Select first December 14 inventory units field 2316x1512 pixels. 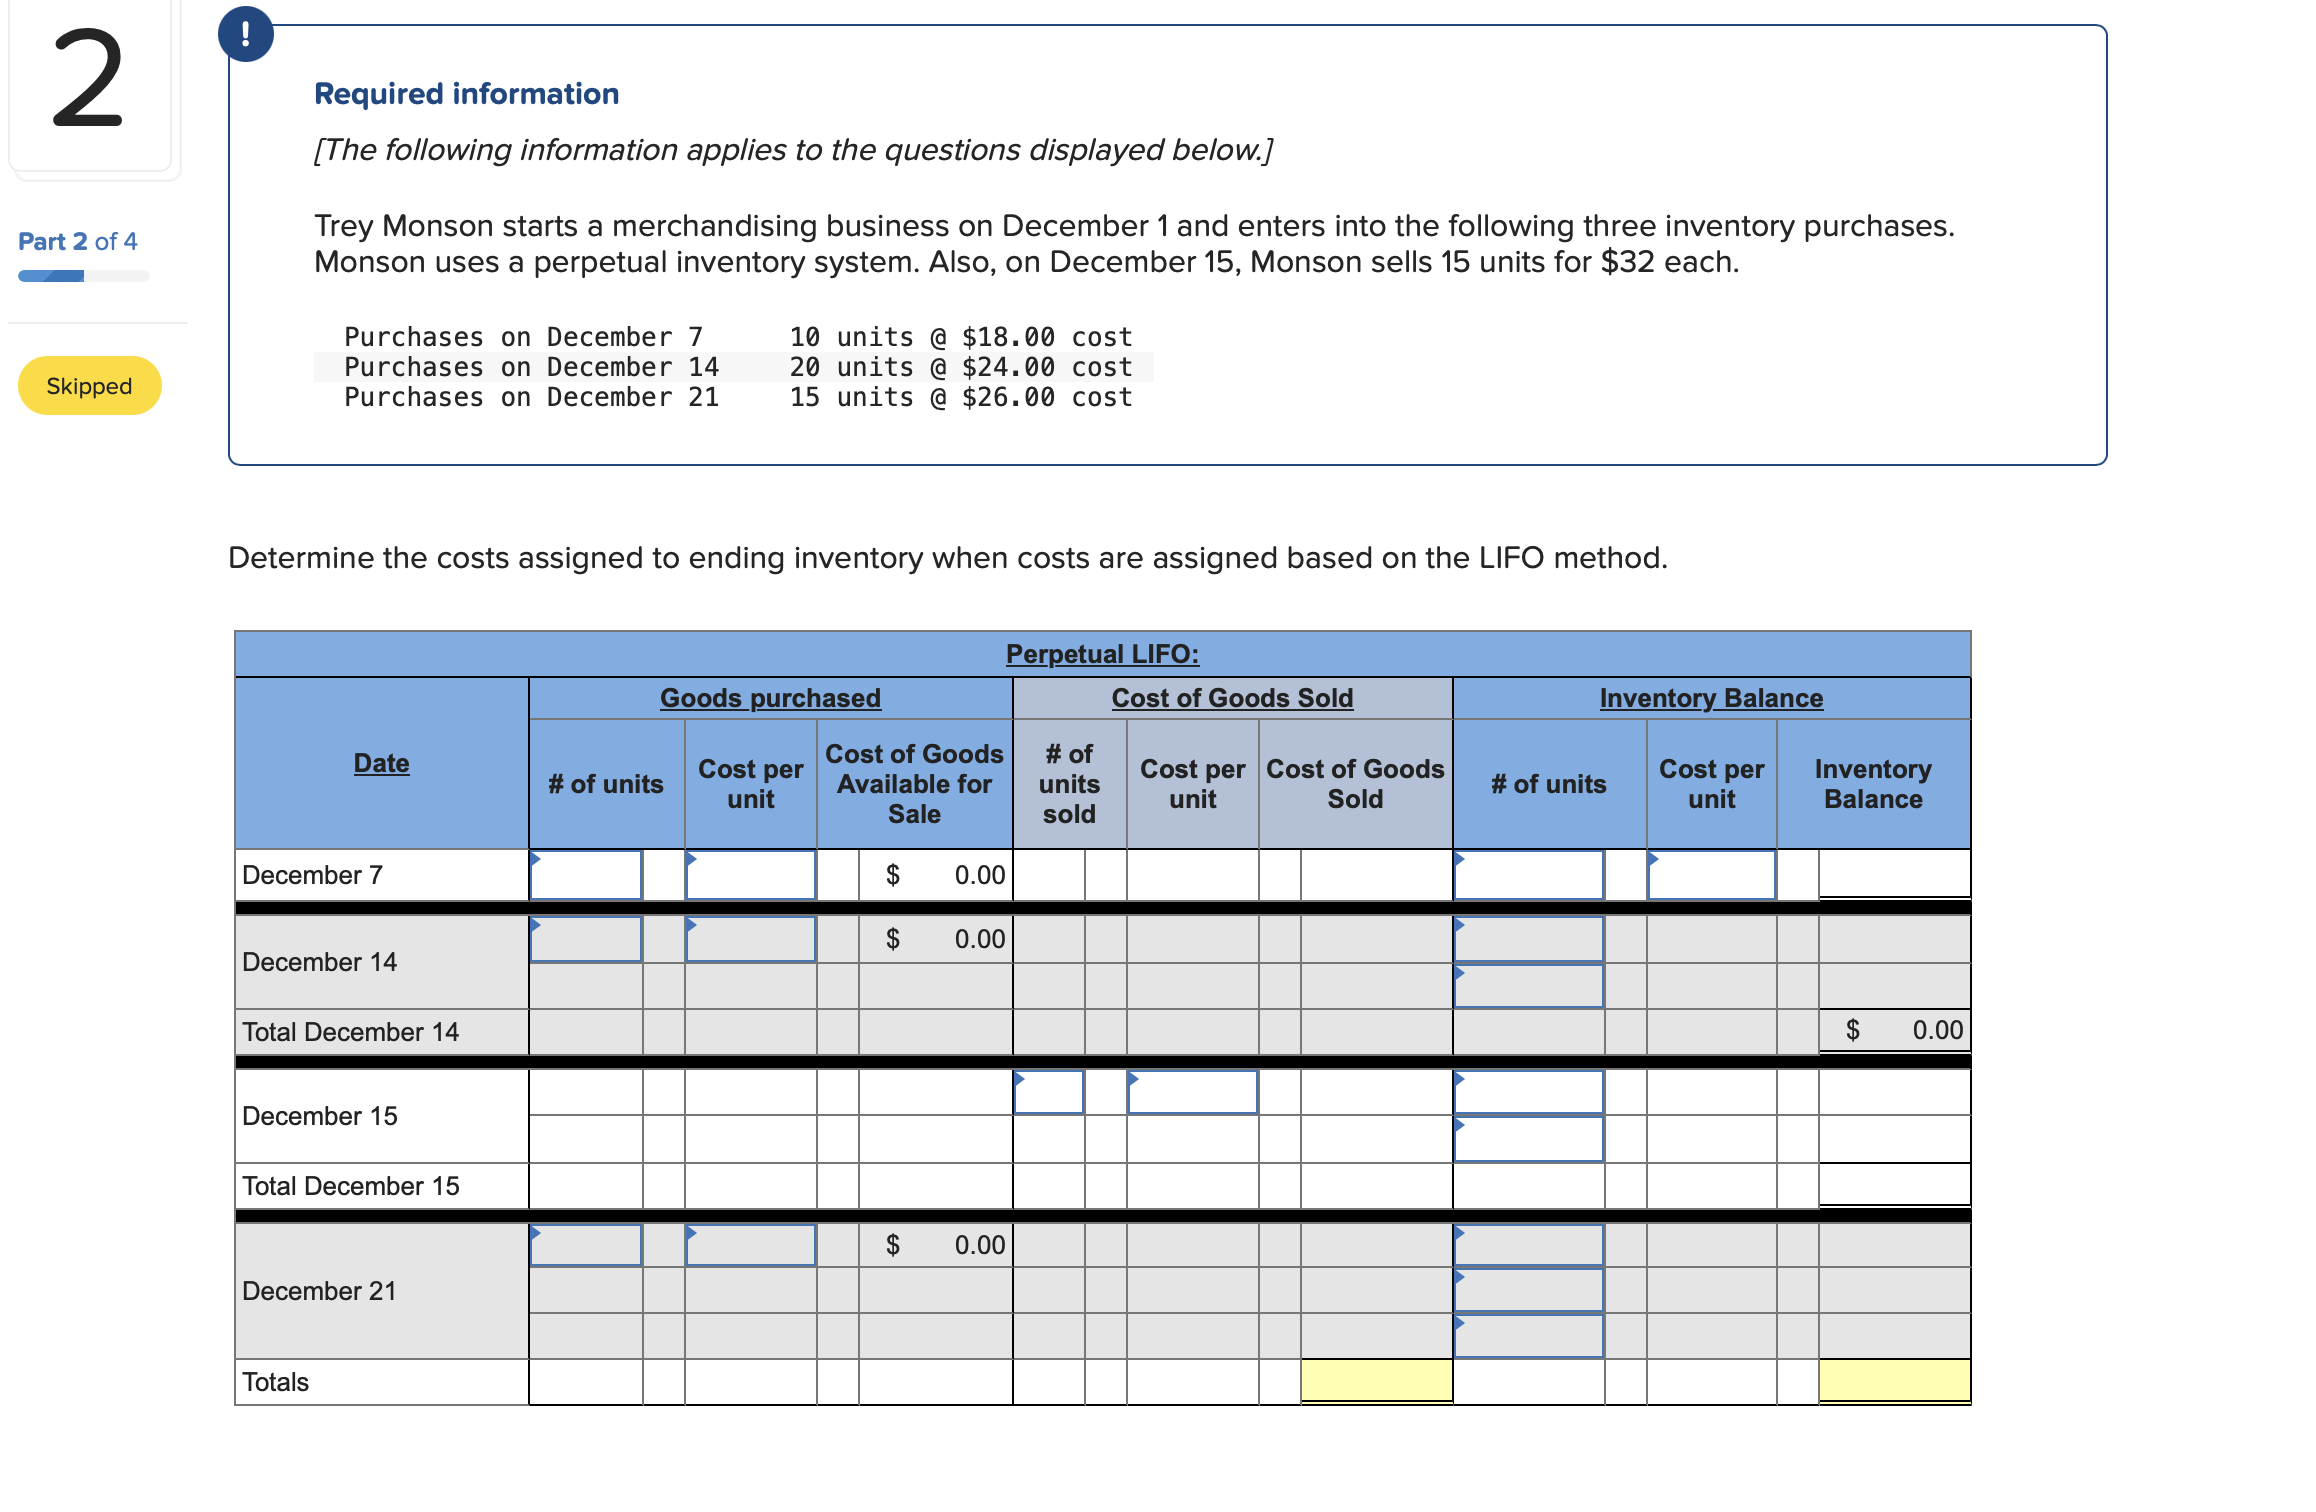pyautogui.click(x=1528, y=939)
